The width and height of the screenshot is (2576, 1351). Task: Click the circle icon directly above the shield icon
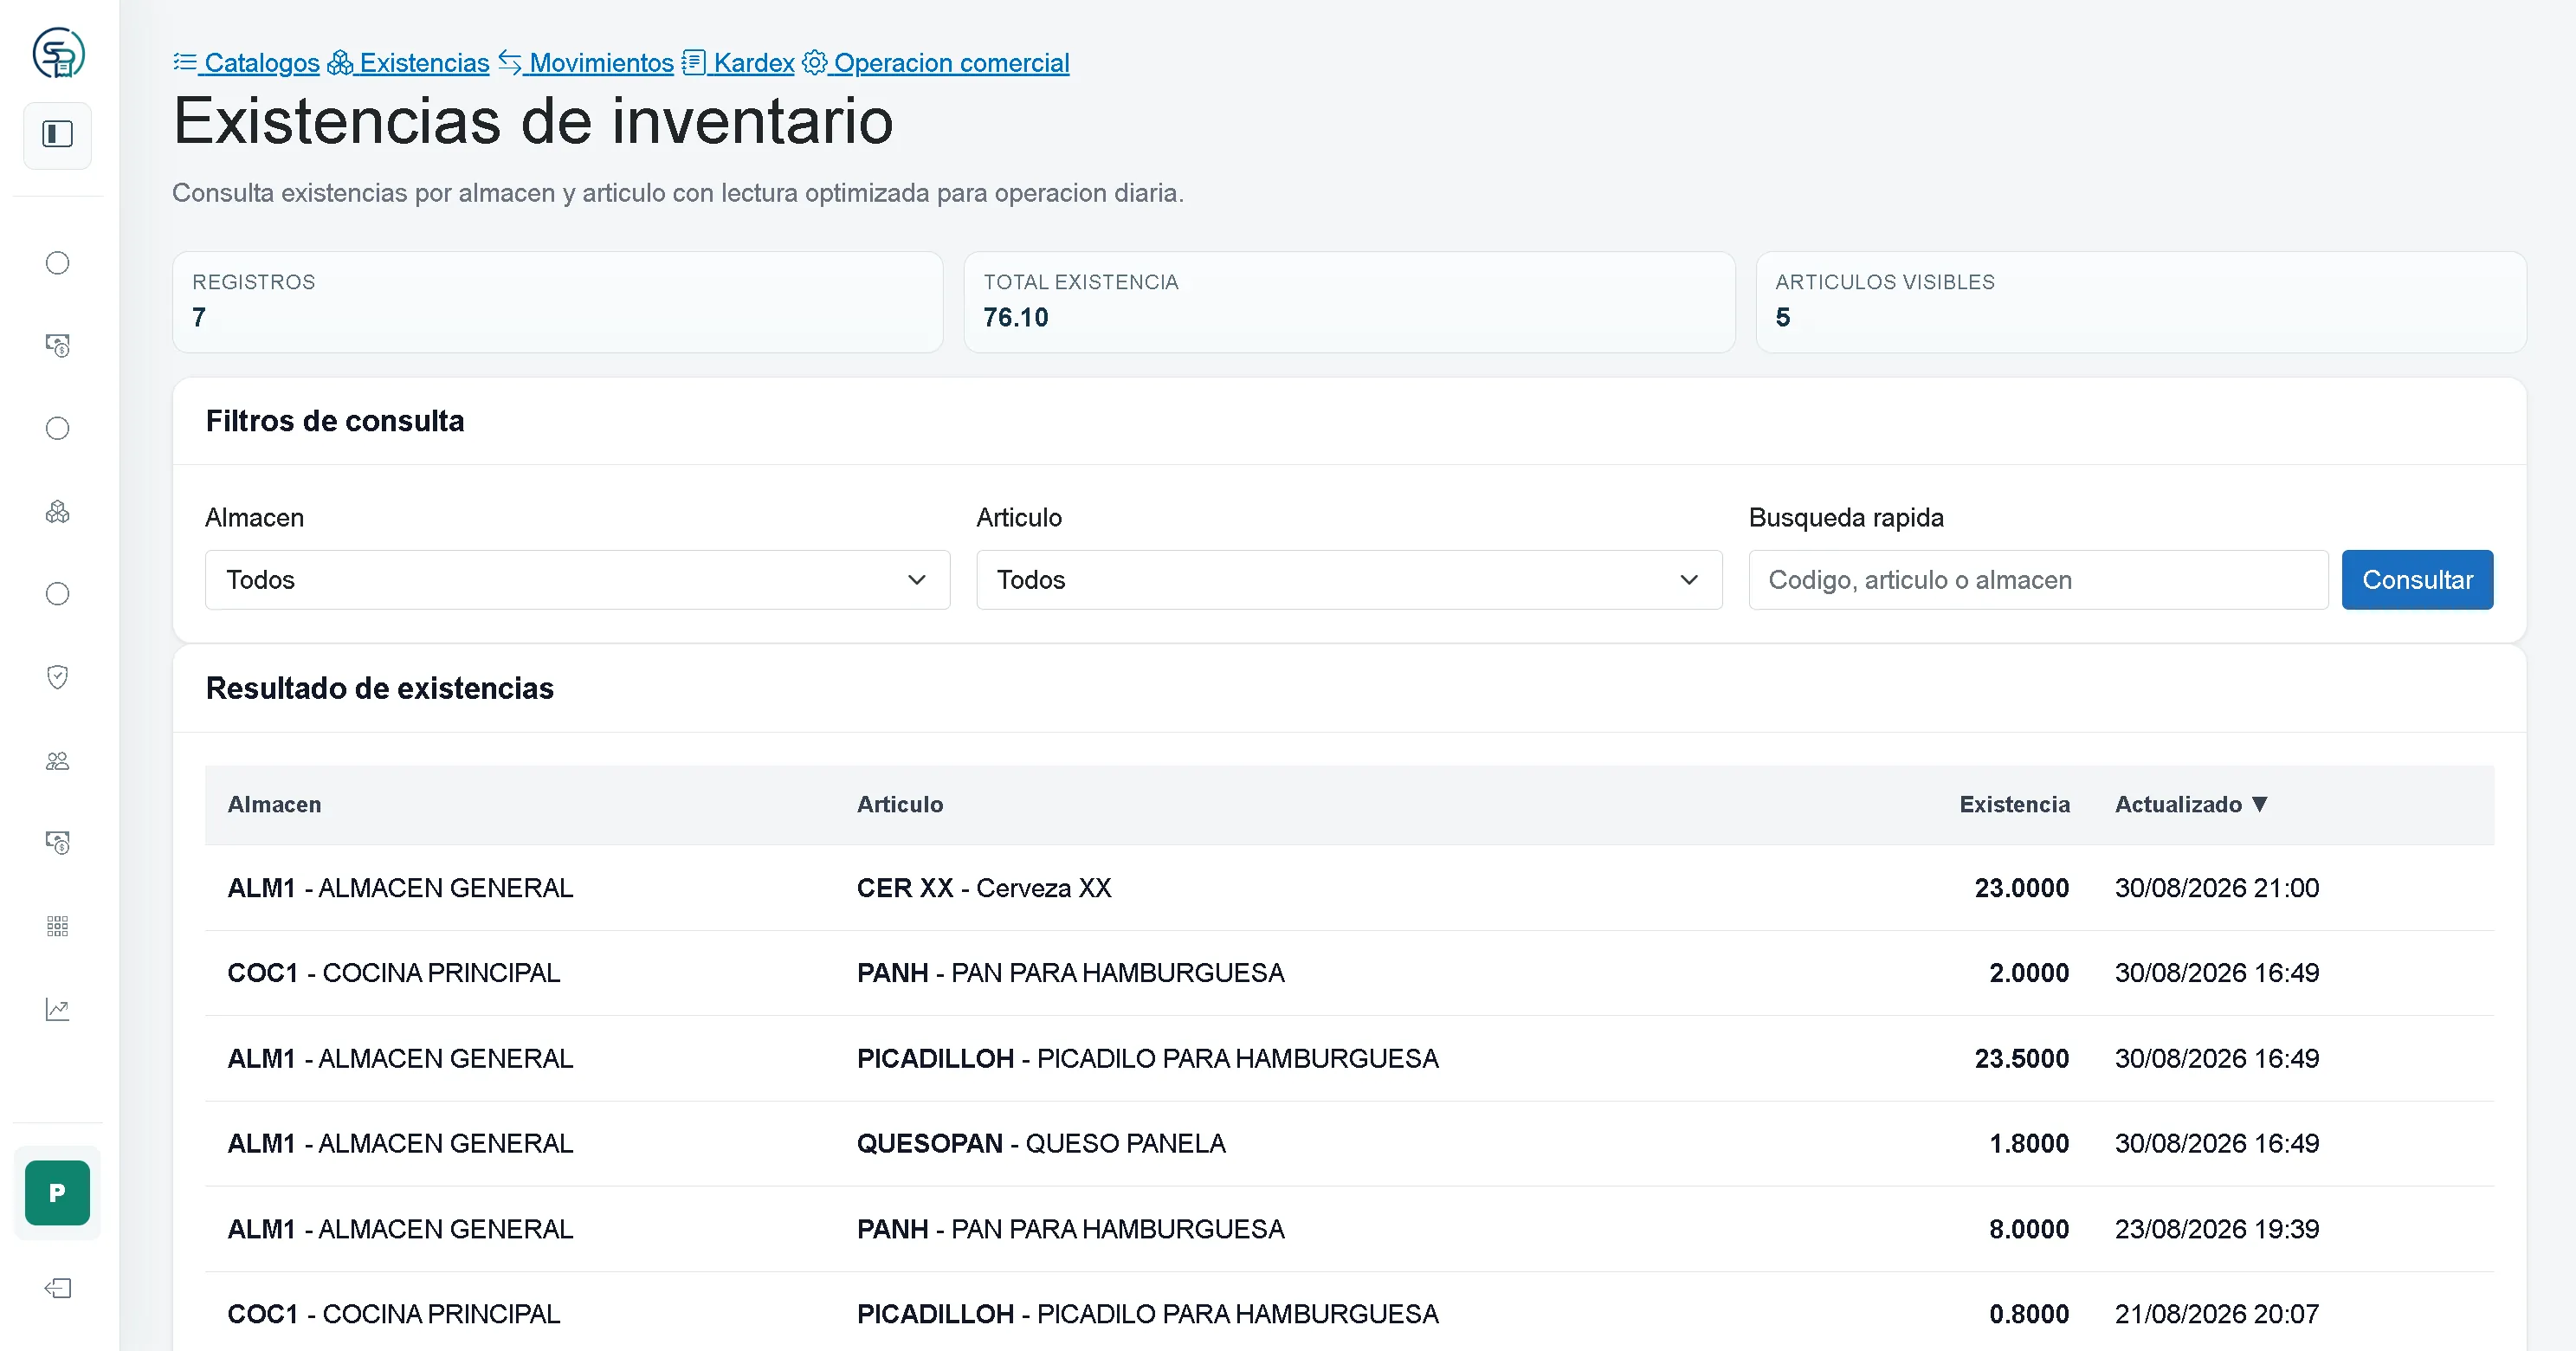pos(58,594)
